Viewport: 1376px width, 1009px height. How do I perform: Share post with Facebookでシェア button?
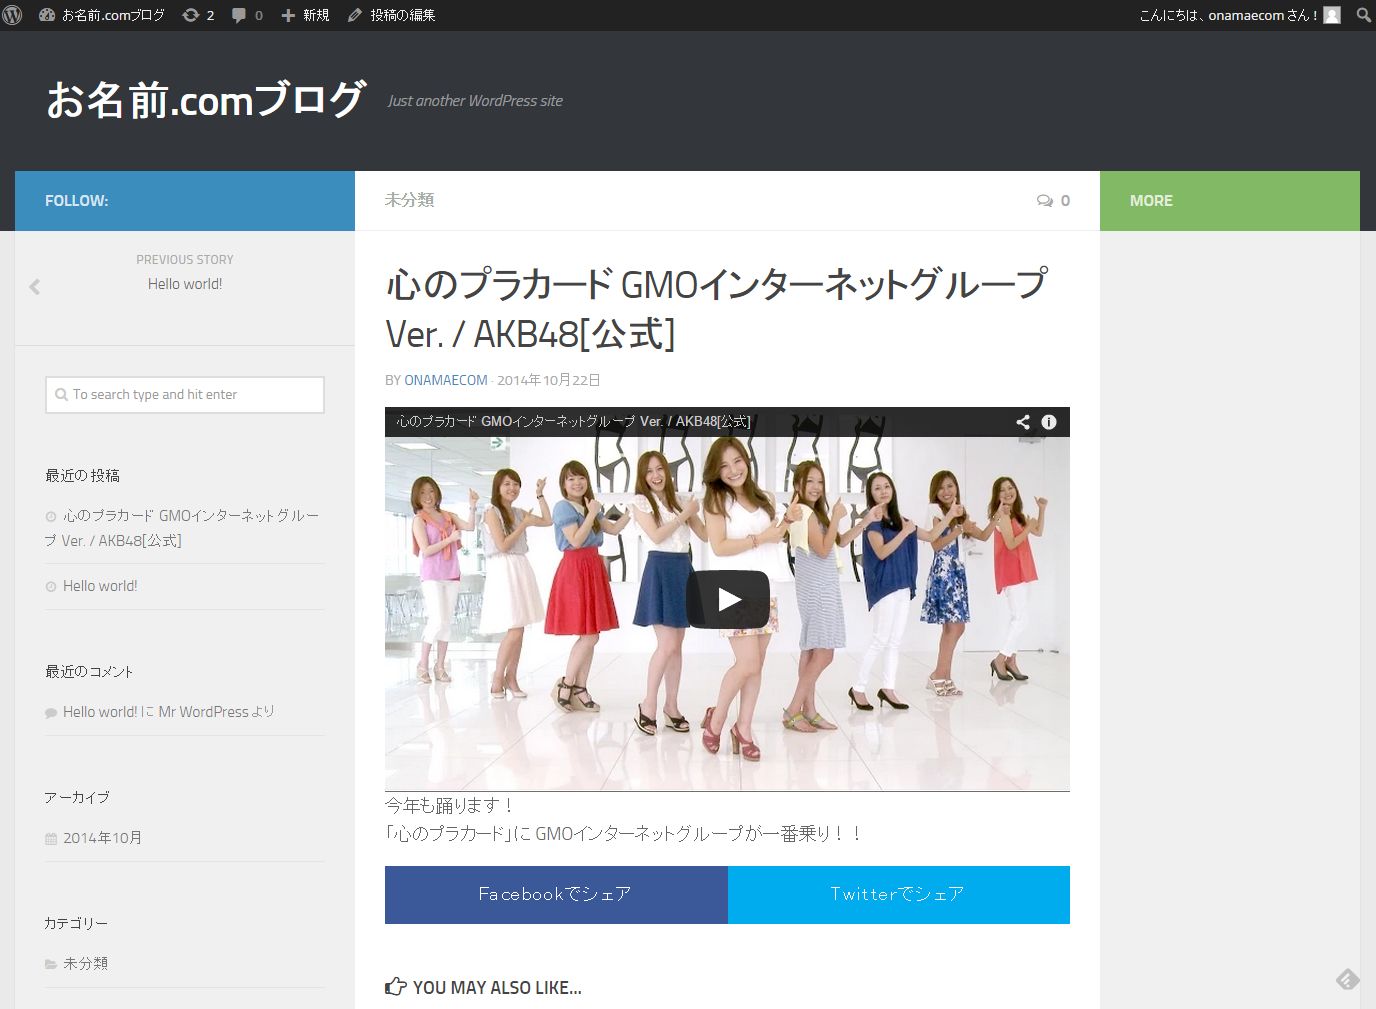(556, 895)
